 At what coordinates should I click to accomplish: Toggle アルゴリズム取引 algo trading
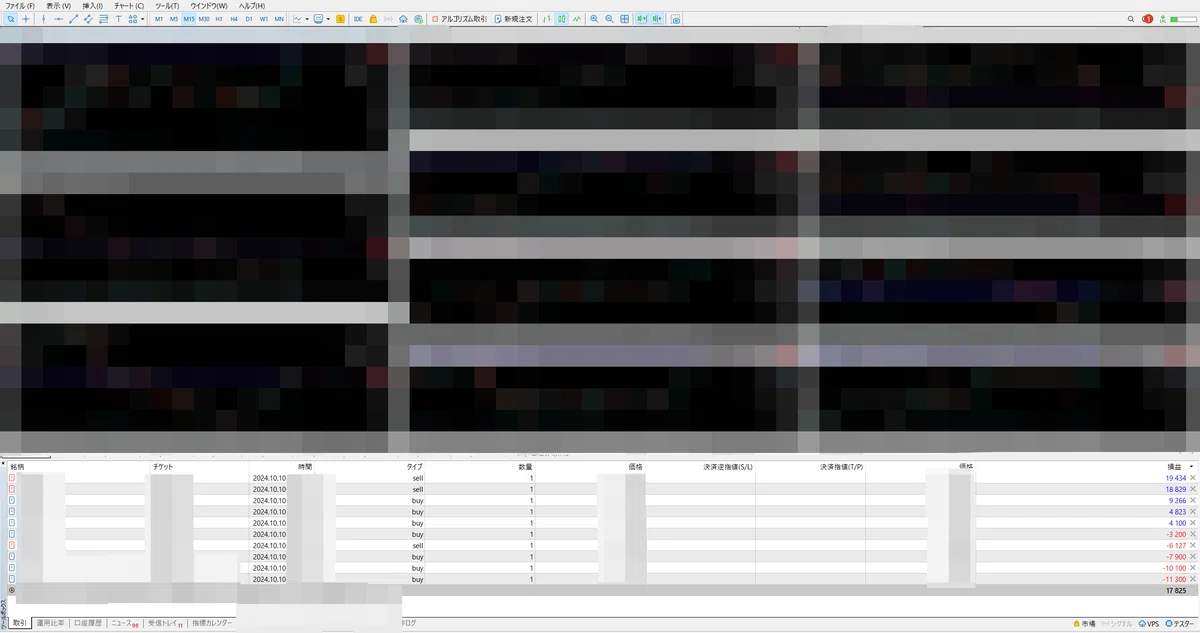point(459,19)
